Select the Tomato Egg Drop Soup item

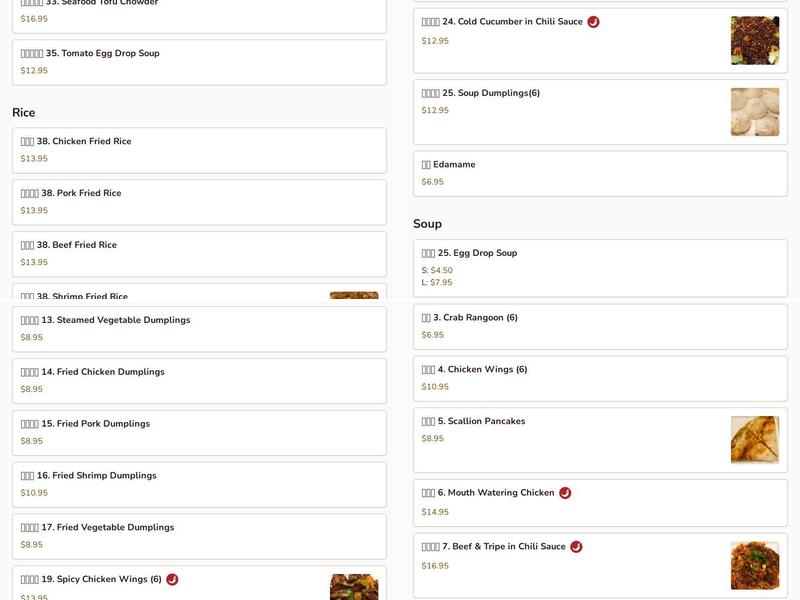pyautogui.click(x=199, y=62)
